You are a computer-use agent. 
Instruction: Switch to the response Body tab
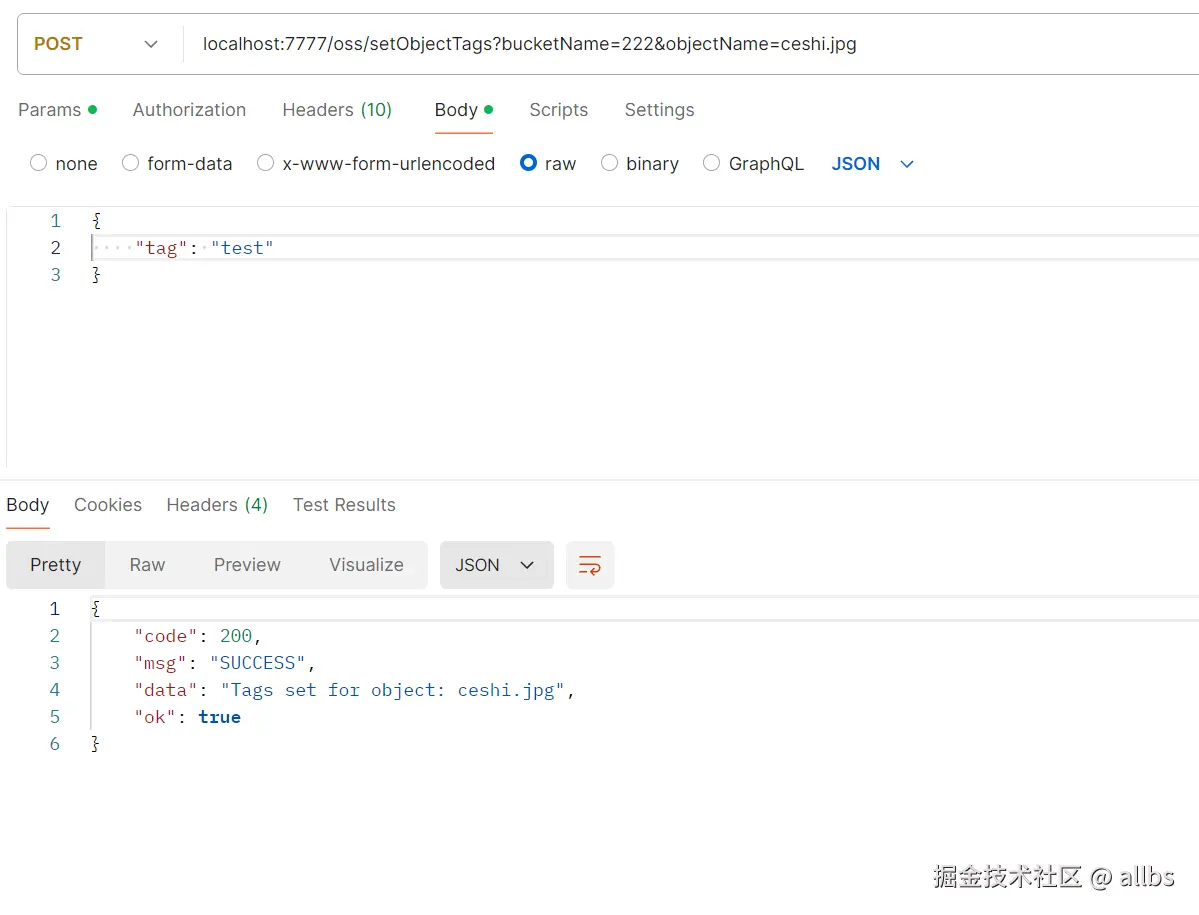tap(28, 505)
